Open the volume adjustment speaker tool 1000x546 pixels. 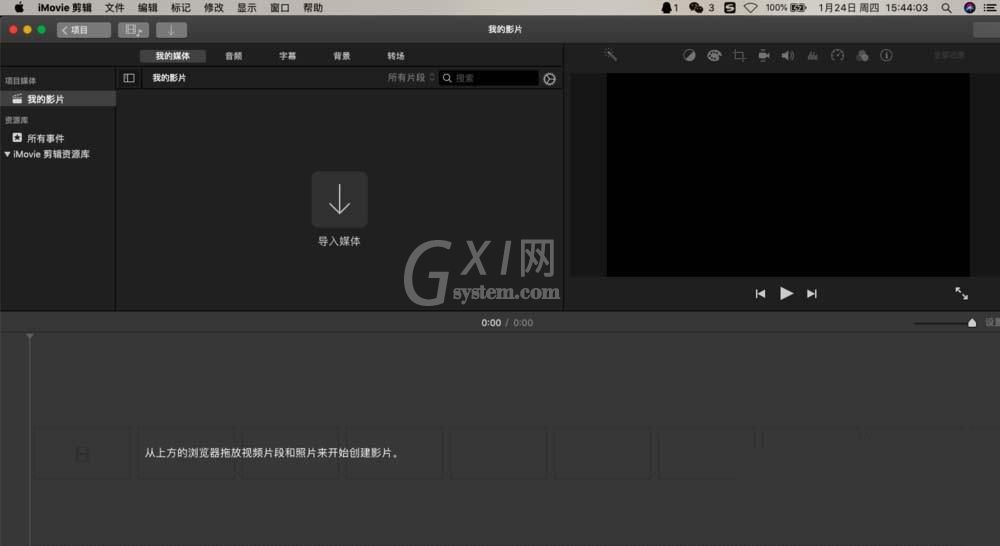[x=788, y=55]
